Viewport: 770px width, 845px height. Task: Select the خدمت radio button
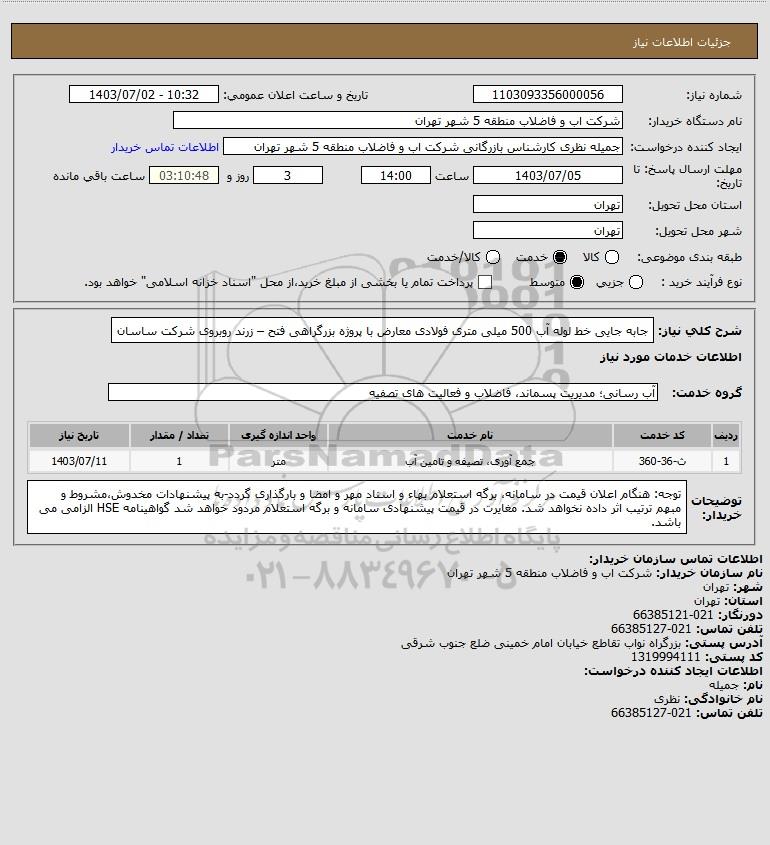click(x=560, y=258)
